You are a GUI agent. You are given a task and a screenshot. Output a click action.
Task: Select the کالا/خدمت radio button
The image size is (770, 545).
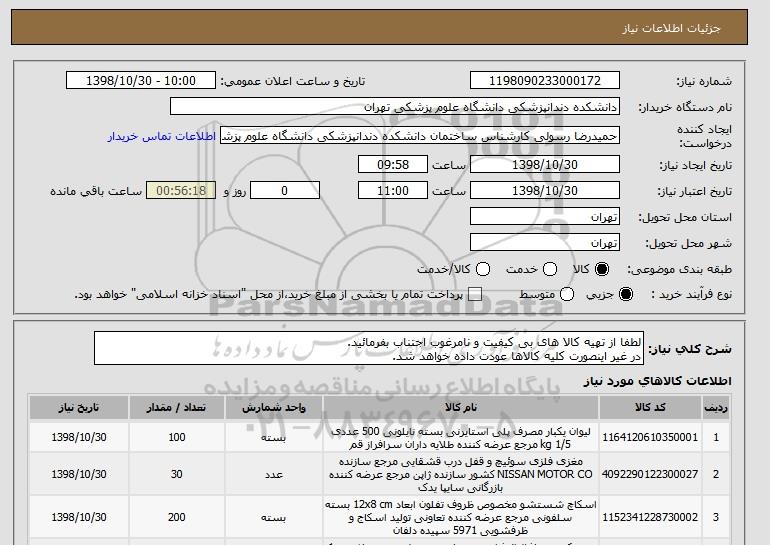pos(483,269)
